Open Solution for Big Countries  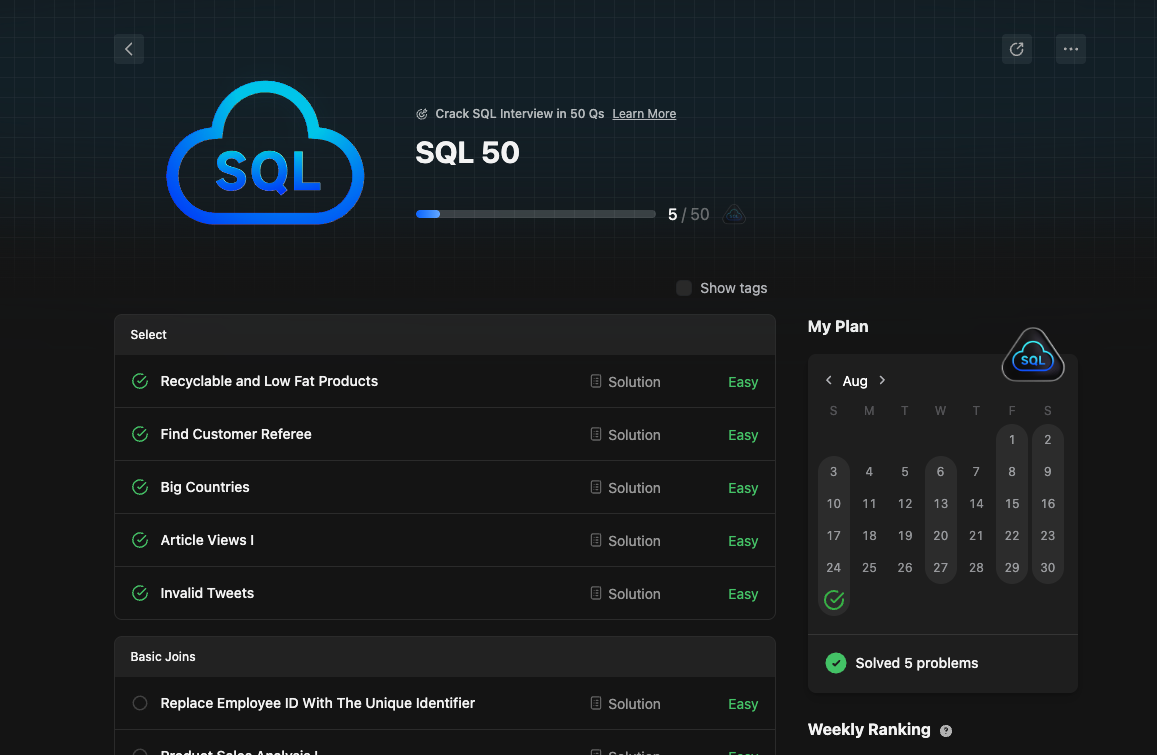(625, 488)
